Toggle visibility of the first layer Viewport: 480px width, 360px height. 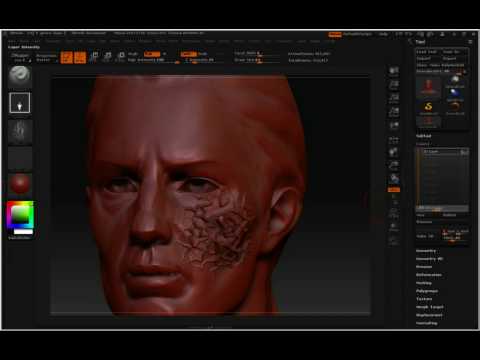(464, 152)
